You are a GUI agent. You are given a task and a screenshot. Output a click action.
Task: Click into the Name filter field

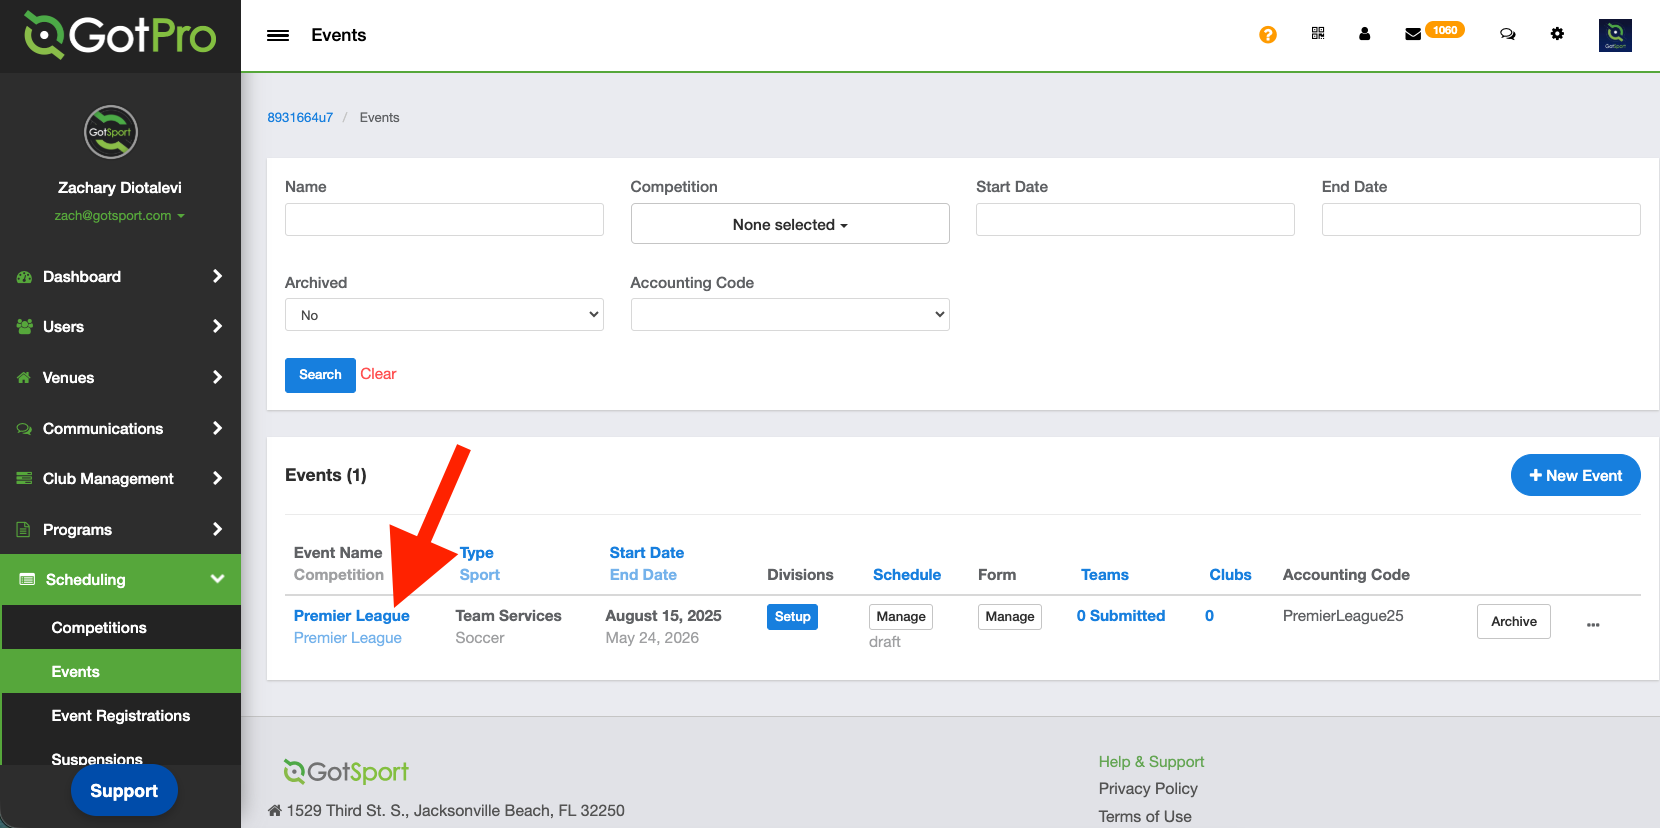click(x=444, y=220)
